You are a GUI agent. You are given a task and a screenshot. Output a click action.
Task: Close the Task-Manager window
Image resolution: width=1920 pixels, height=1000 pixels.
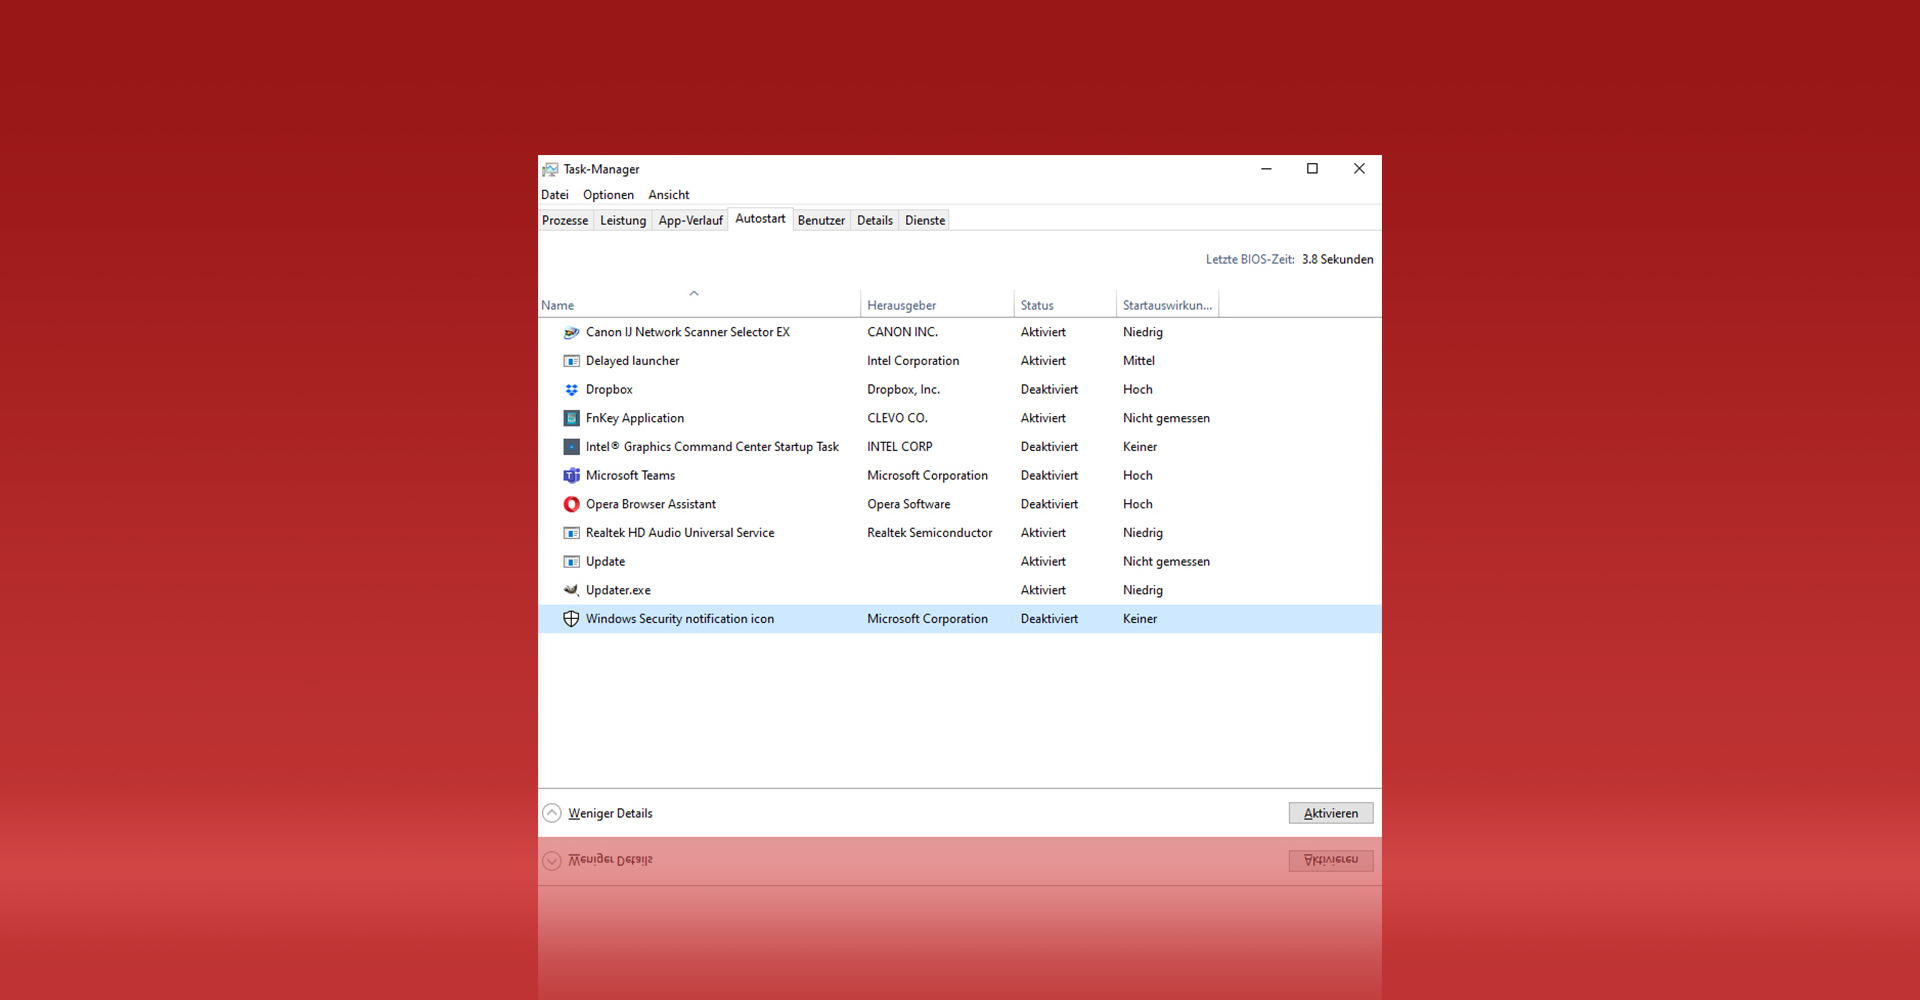coord(1359,169)
